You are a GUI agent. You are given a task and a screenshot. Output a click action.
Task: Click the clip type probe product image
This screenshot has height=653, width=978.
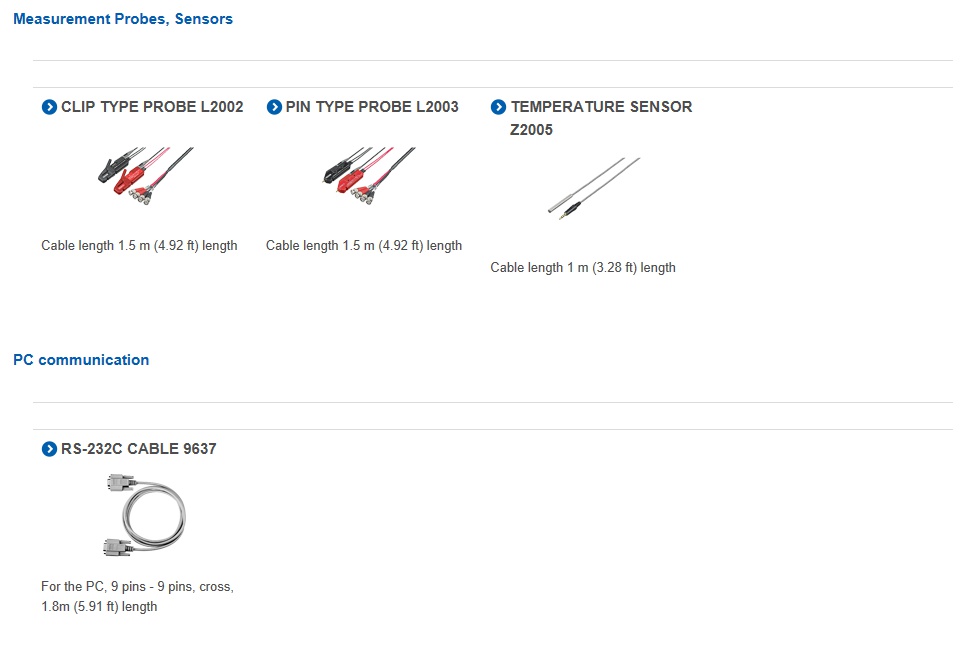[x=146, y=176]
